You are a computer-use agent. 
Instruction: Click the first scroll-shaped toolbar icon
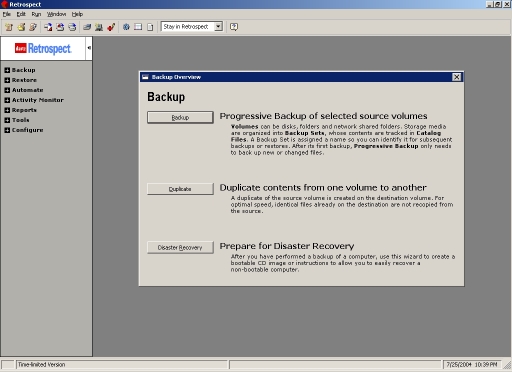9,27
